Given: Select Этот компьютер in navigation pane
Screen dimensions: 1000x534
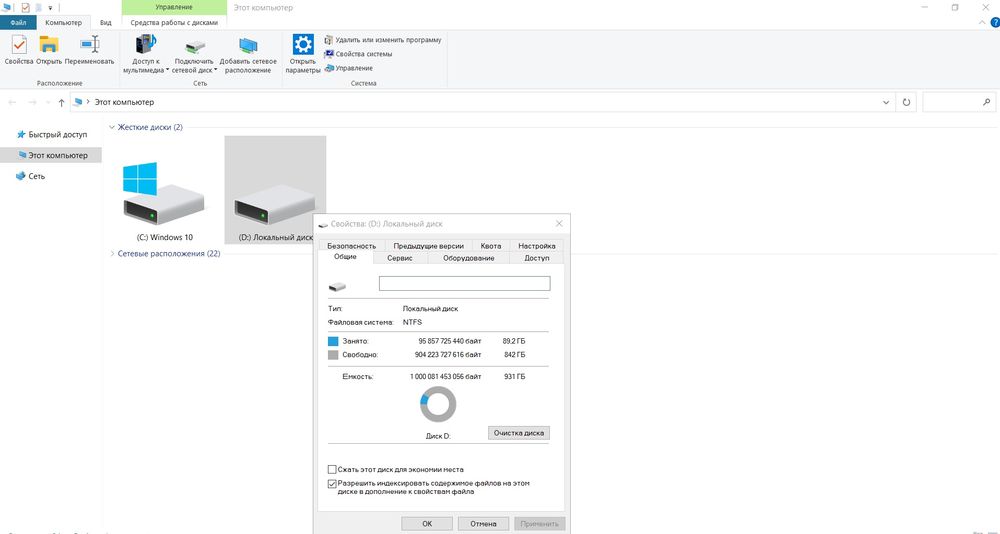Looking at the screenshot, I should point(52,155).
